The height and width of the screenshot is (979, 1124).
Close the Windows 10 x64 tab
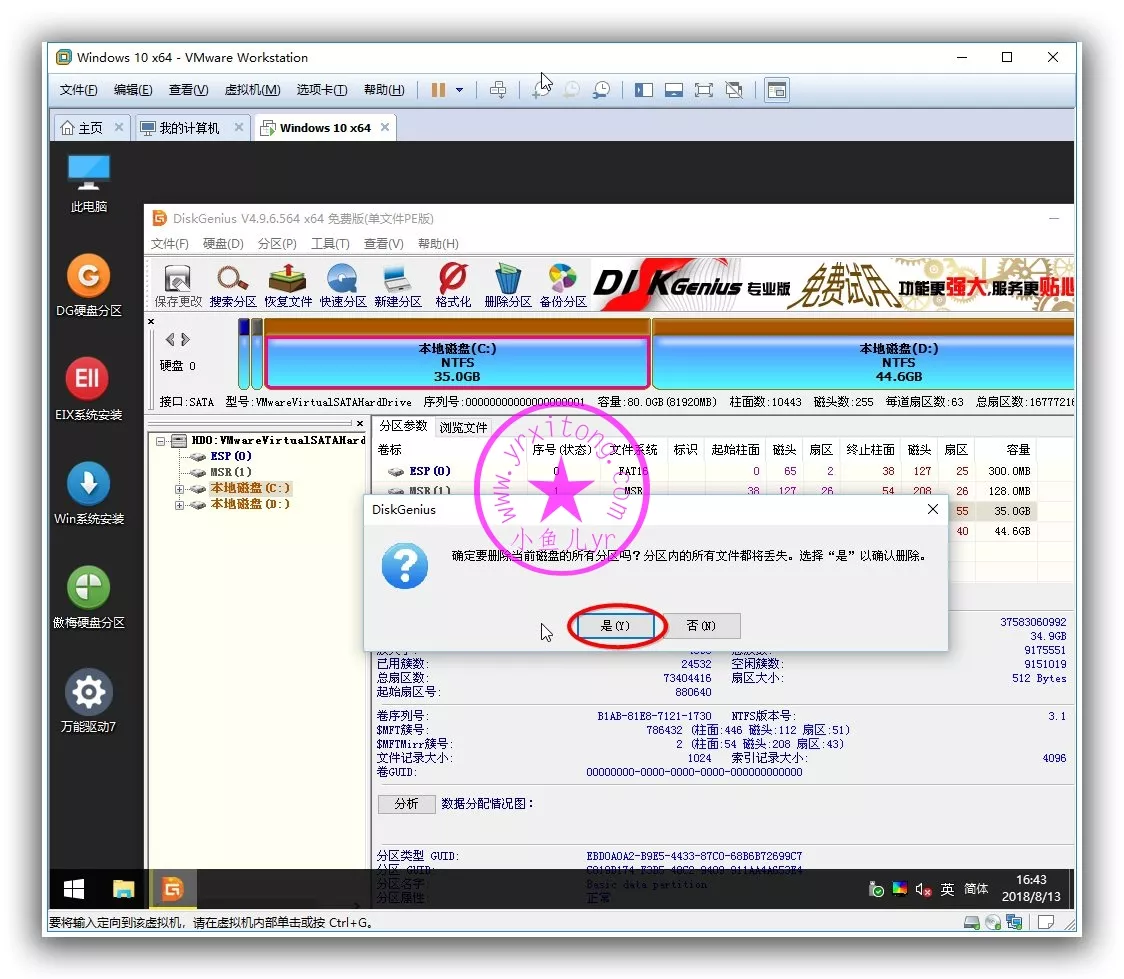tap(385, 127)
